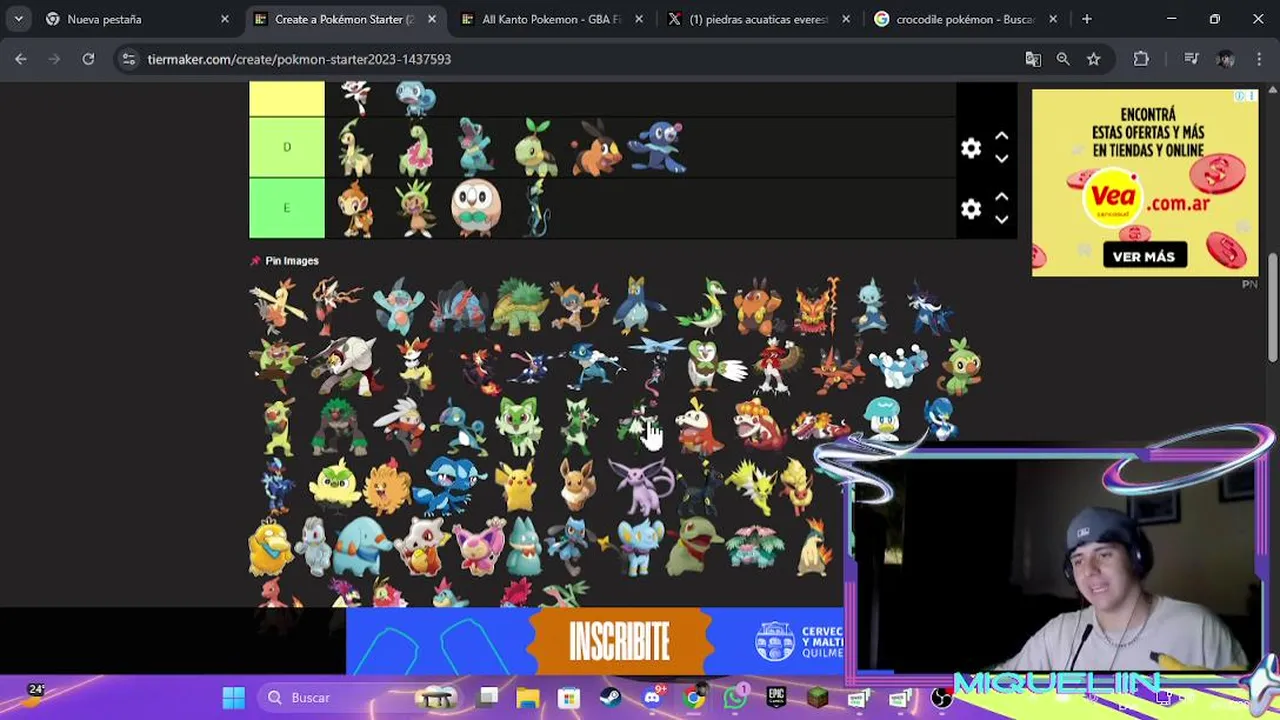Open Discord from the taskbar
The height and width of the screenshot is (720, 1280).
652,697
